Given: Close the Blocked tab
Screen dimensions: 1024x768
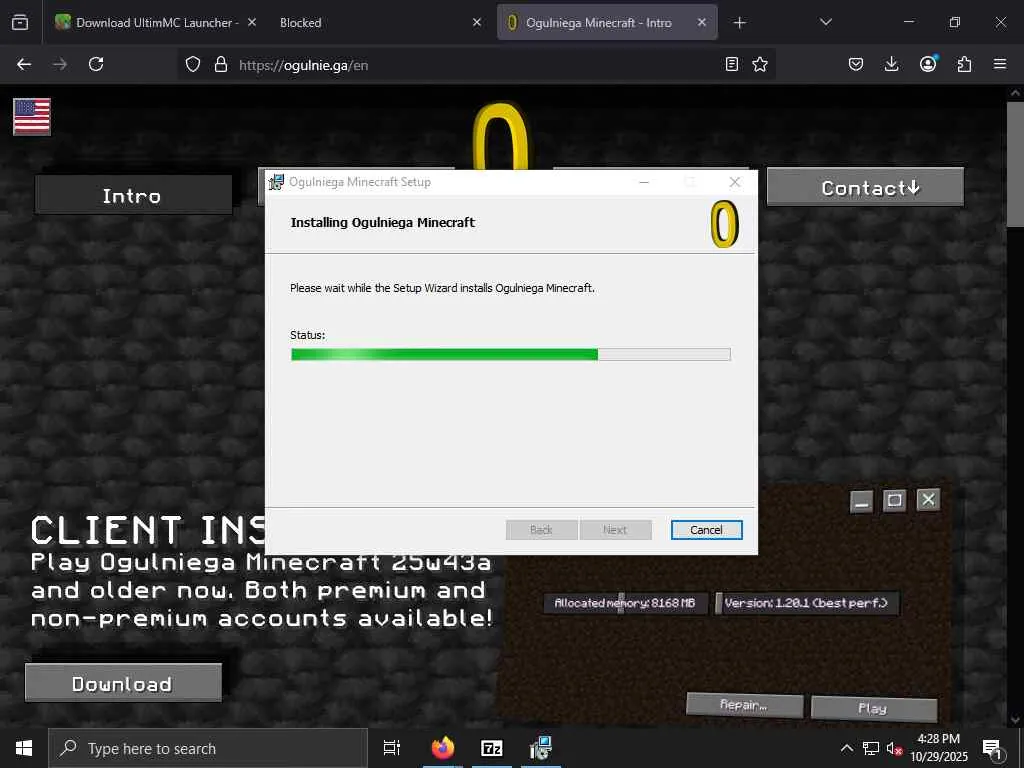Looking at the screenshot, I should [477, 22].
